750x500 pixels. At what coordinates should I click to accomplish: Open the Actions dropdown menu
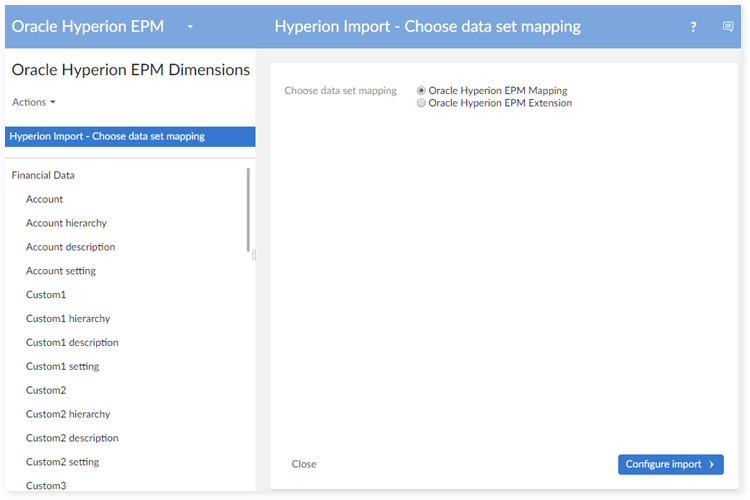[34, 102]
